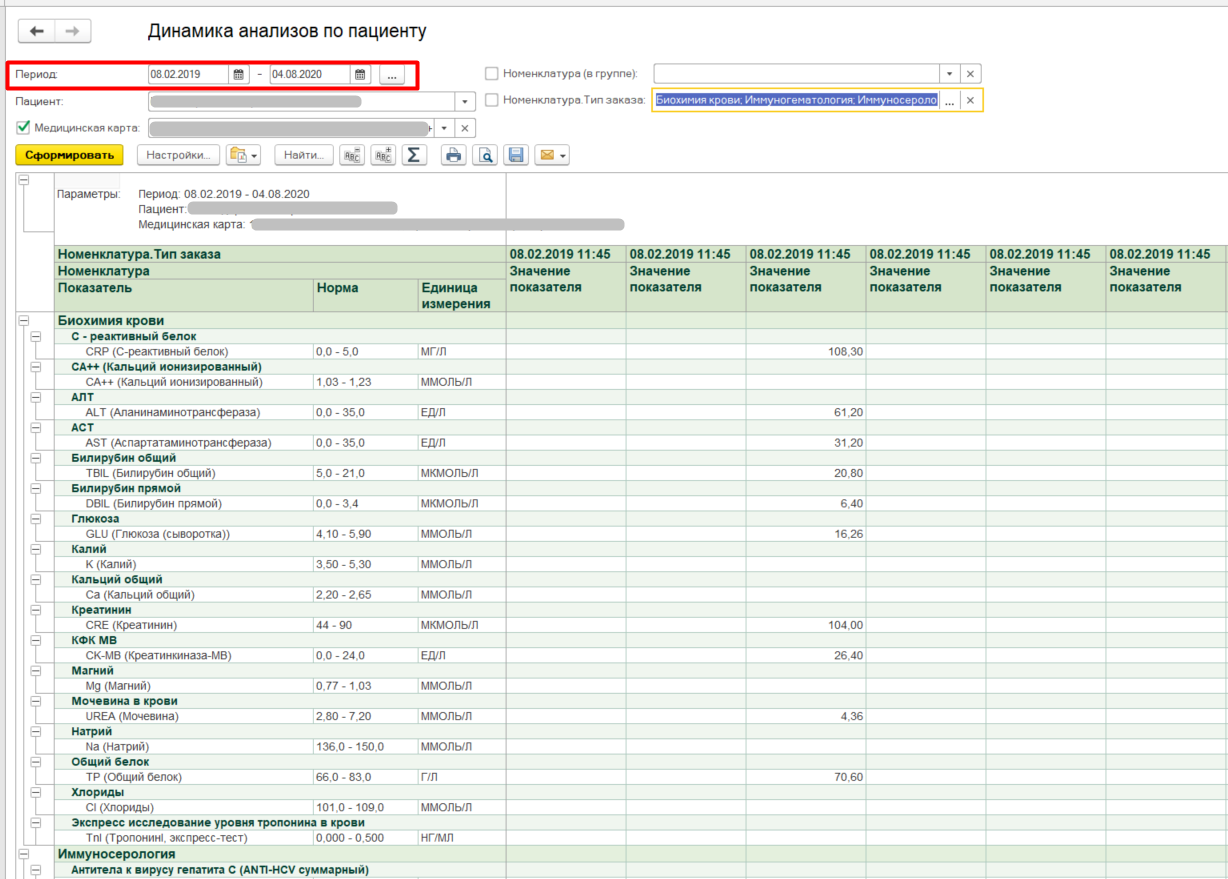
Task: Expand all groups toolbar icon
Action: point(383,155)
